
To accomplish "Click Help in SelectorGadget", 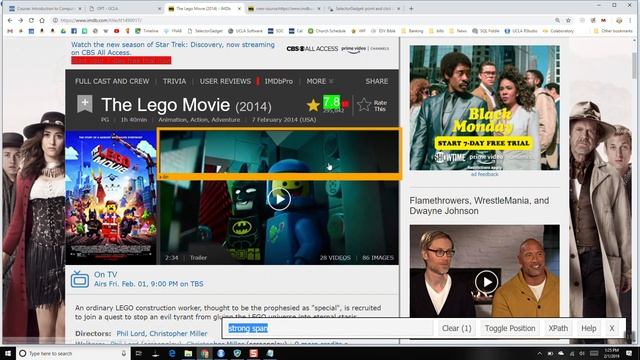I will (589, 328).
